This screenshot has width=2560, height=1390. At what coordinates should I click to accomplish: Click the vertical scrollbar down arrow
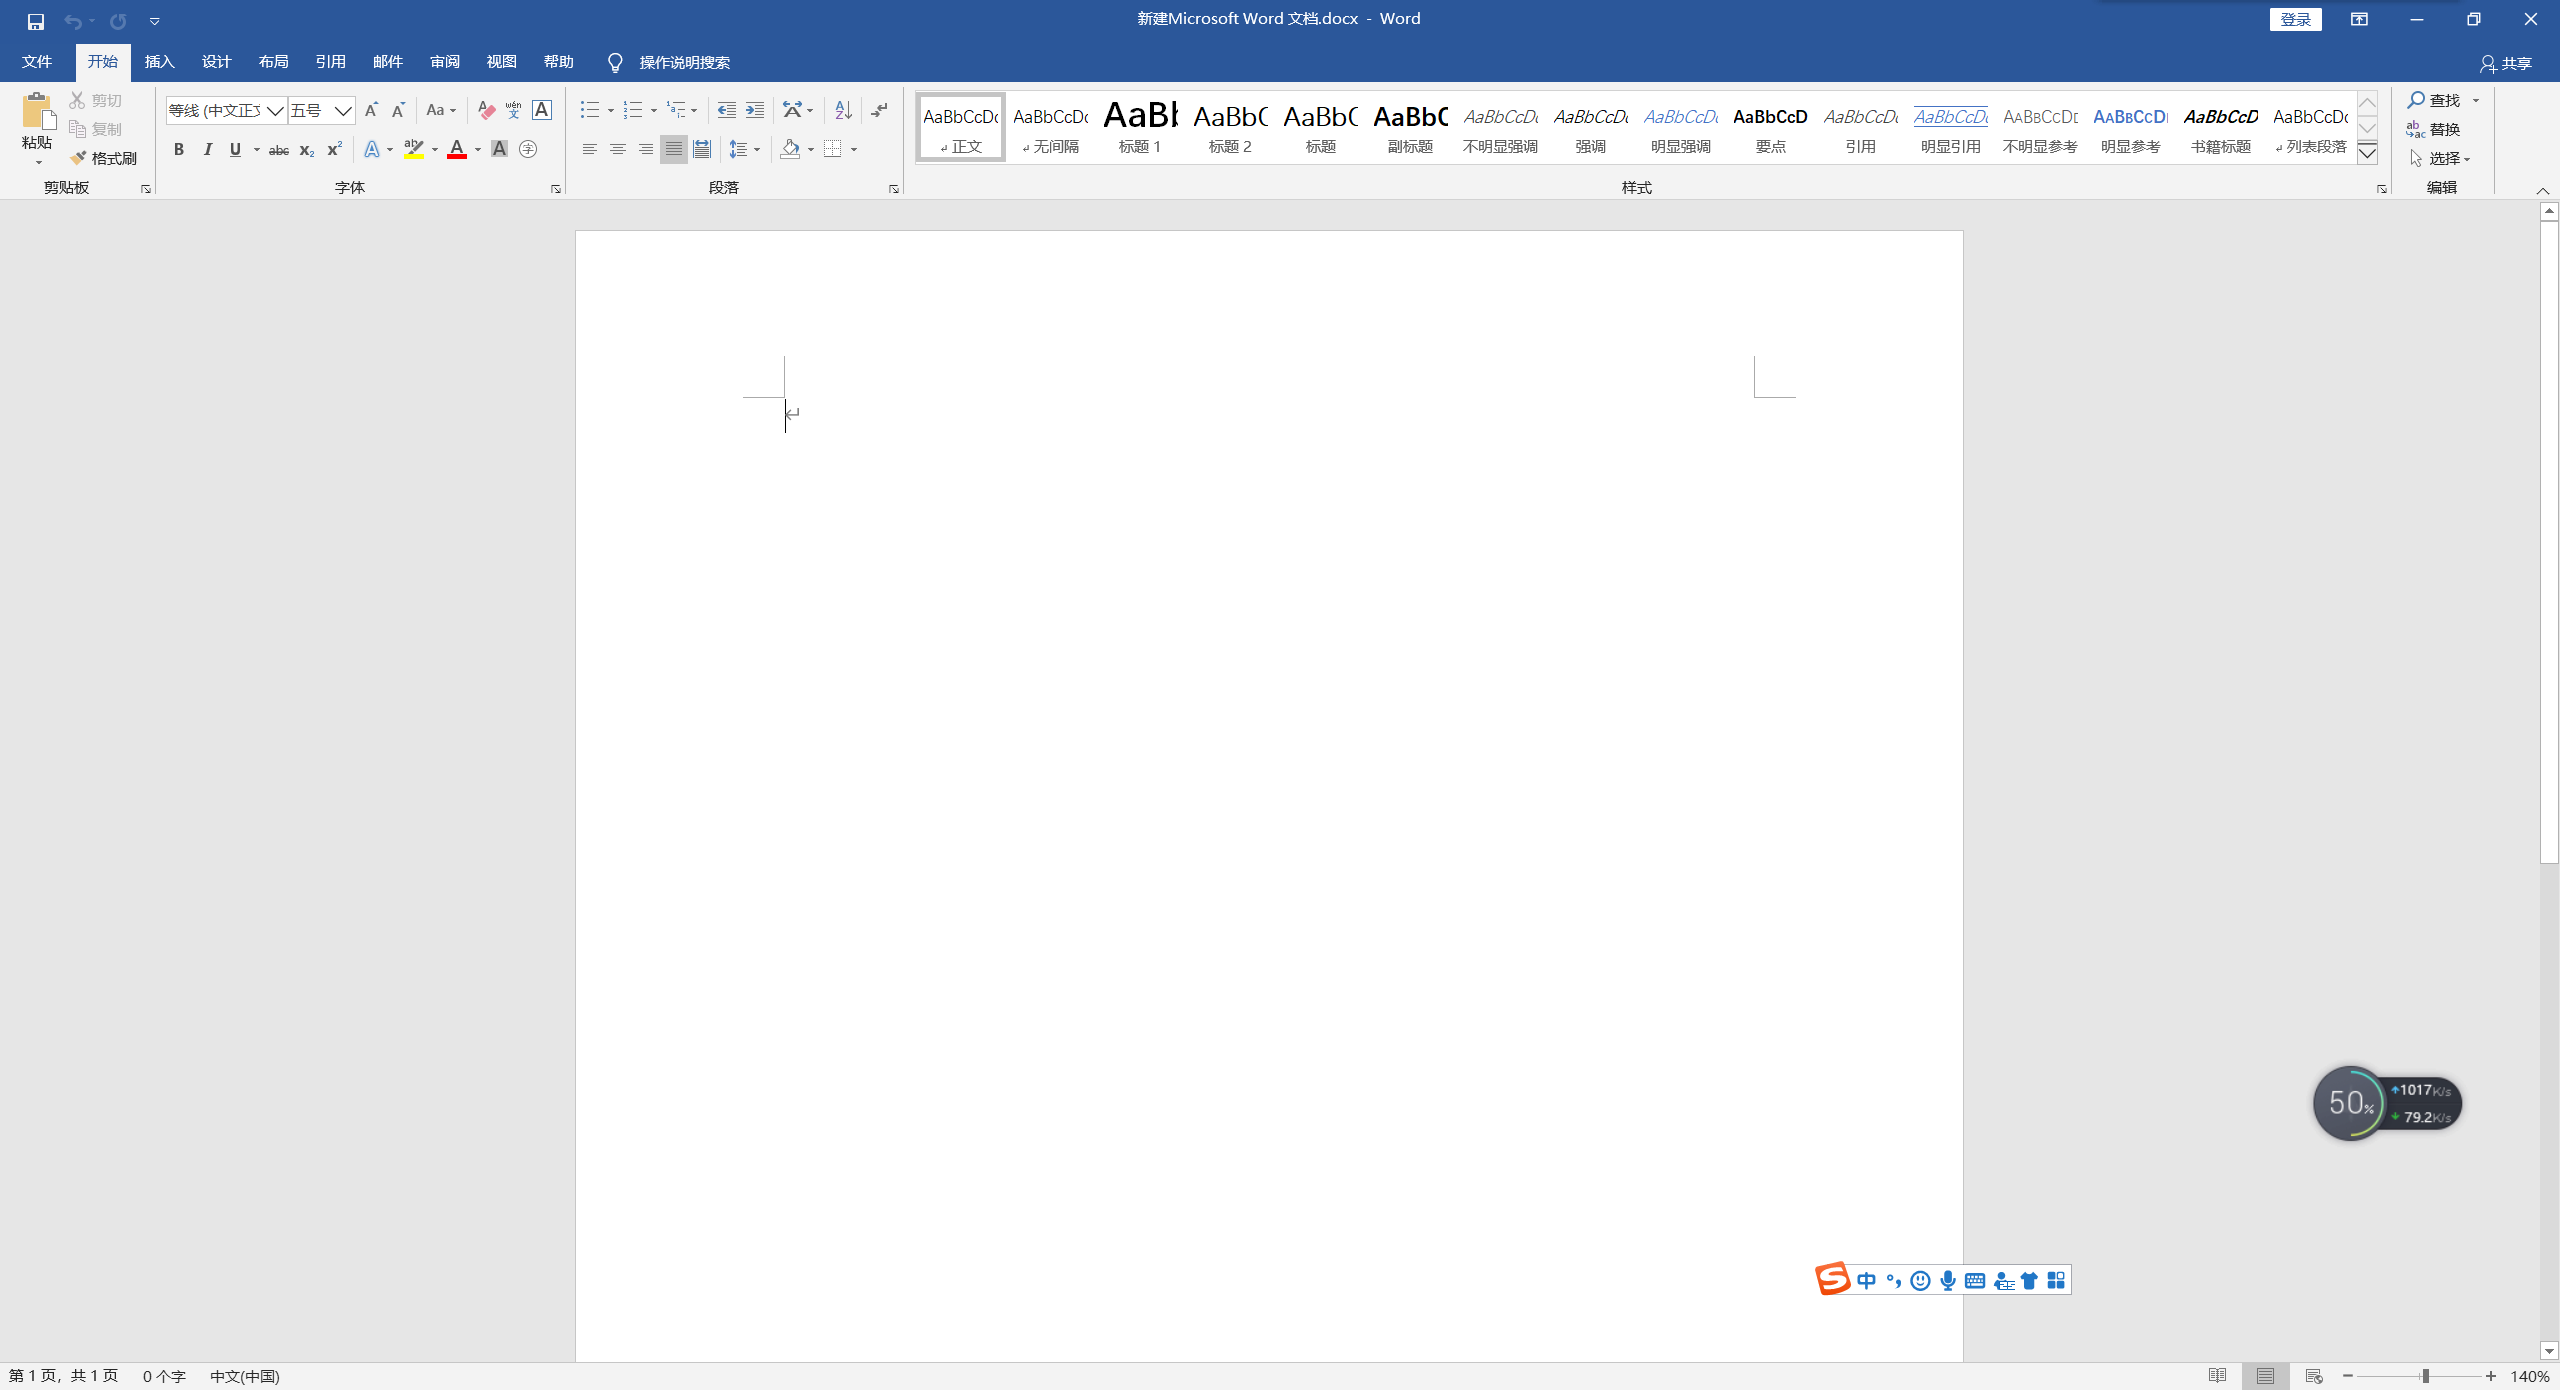pos(2549,1351)
